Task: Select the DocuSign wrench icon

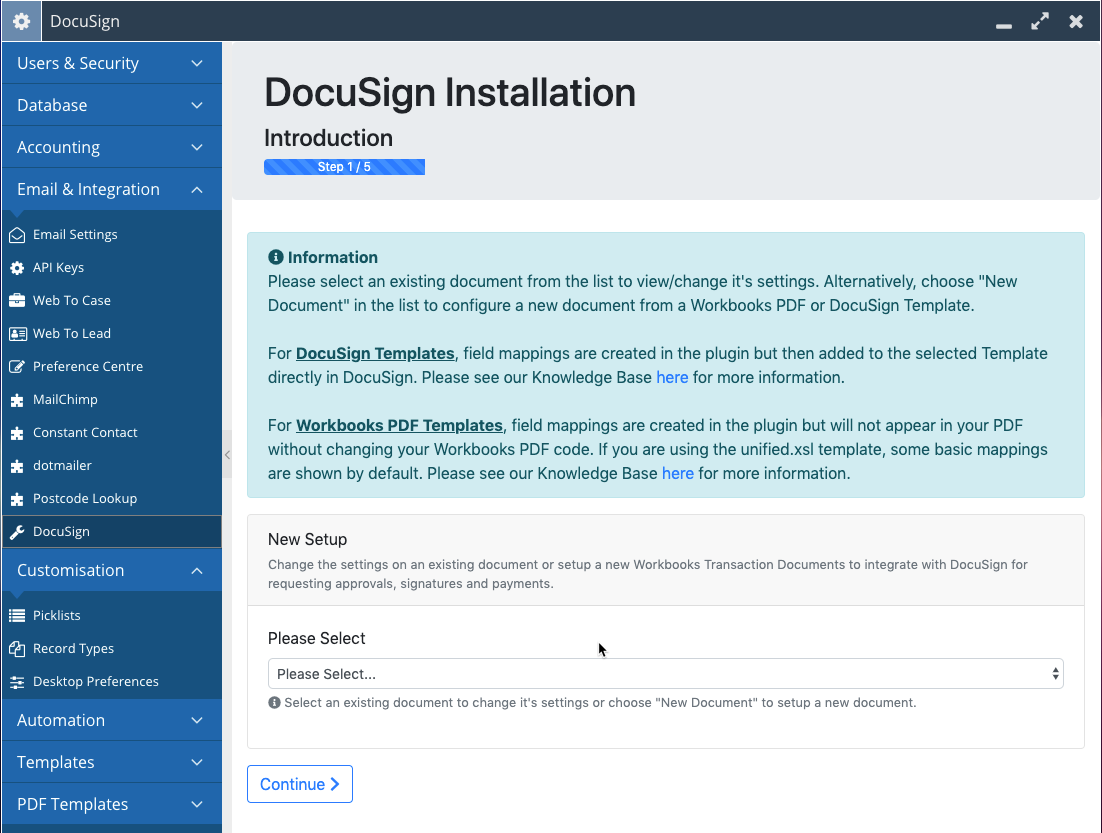Action: point(16,531)
